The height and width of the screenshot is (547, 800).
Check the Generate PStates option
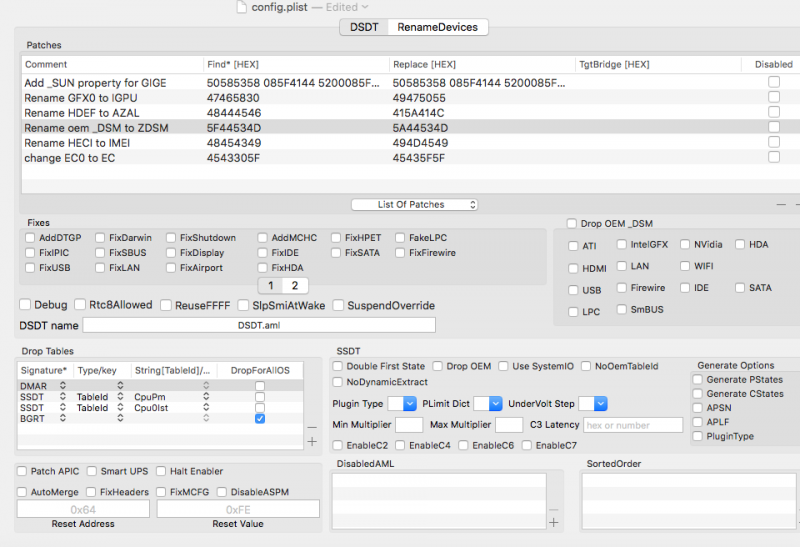[x=698, y=380]
